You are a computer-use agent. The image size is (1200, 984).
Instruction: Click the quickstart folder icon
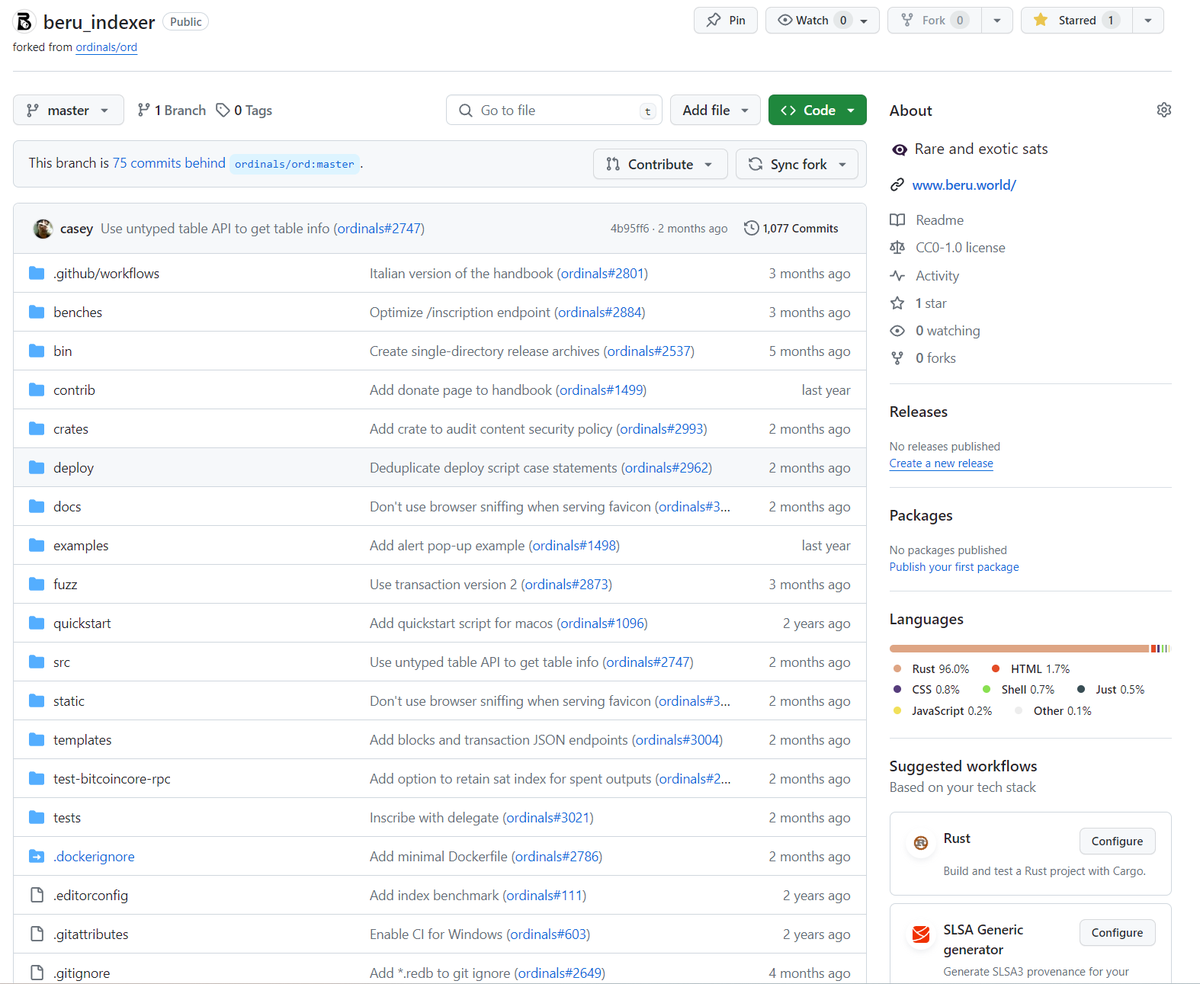click(x=37, y=623)
